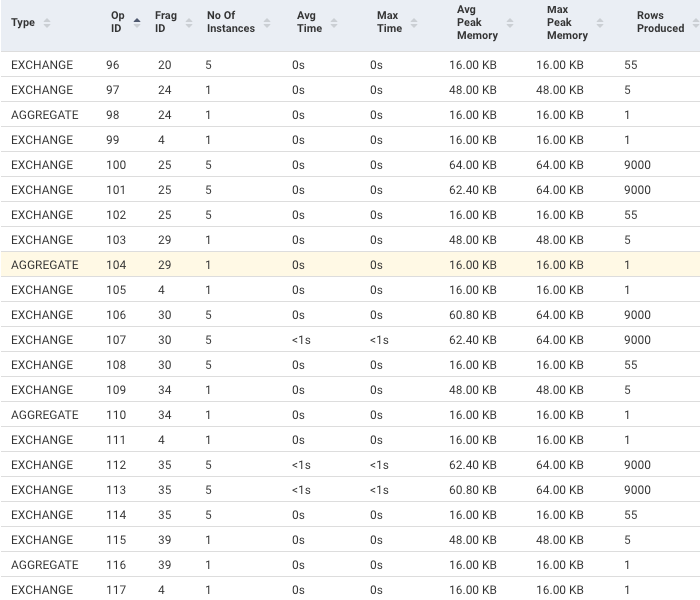Image resolution: width=700 pixels, height=600 pixels.
Task: Sort by No Of Instances arrows
Action: 267,23
